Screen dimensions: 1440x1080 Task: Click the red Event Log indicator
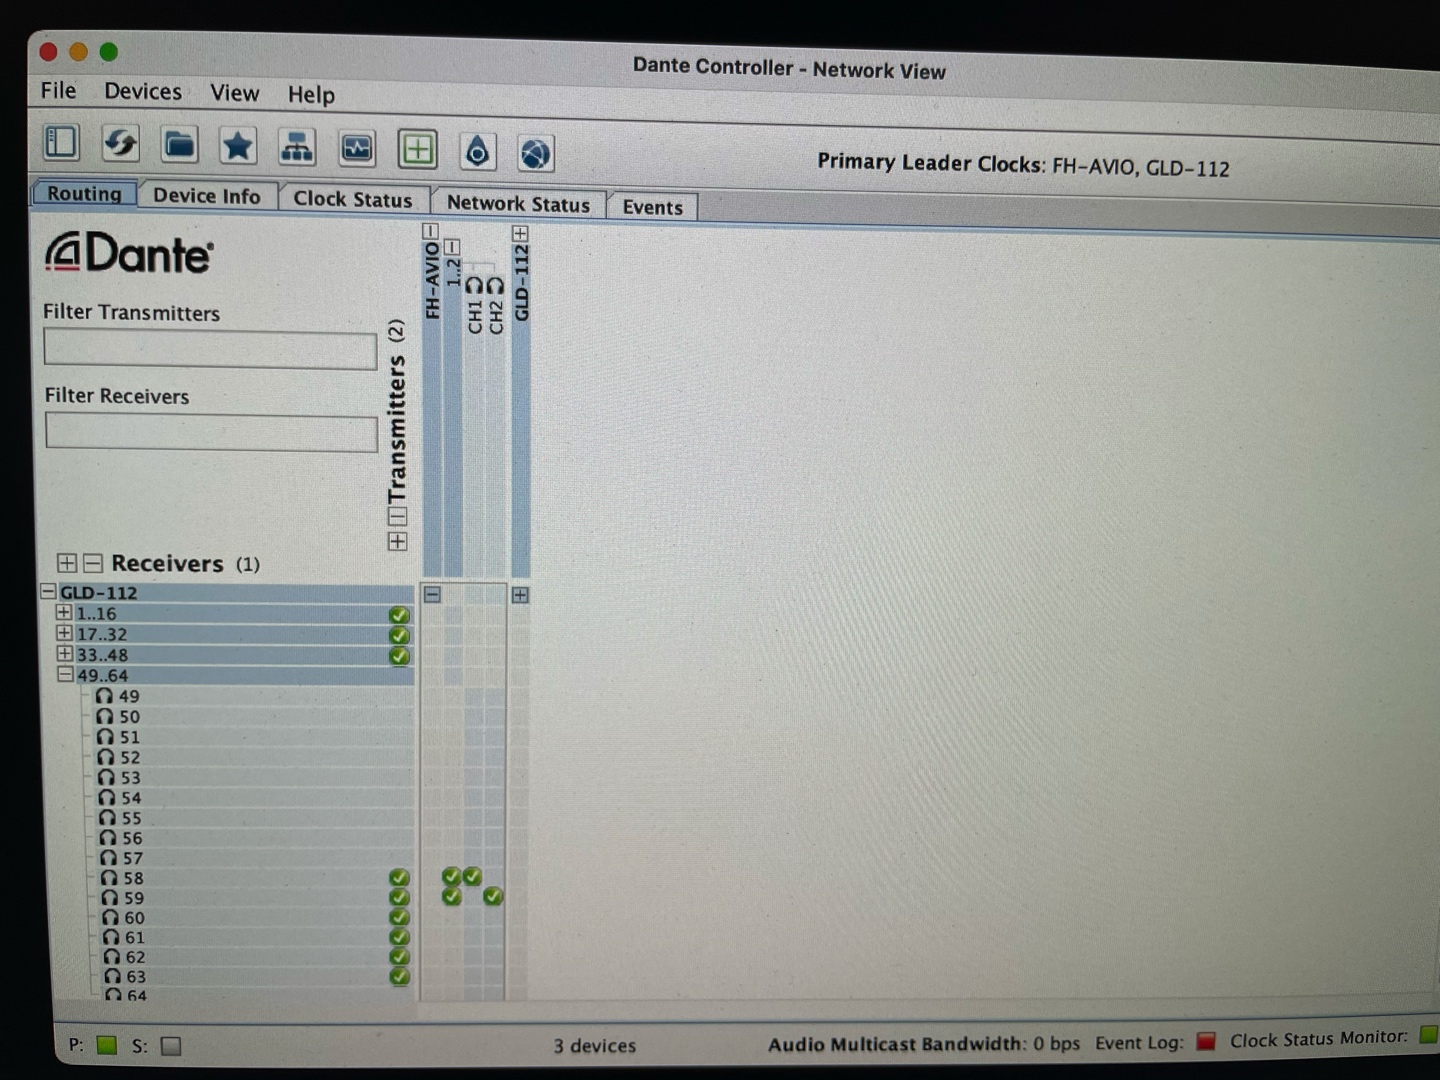click(1206, 1041)
